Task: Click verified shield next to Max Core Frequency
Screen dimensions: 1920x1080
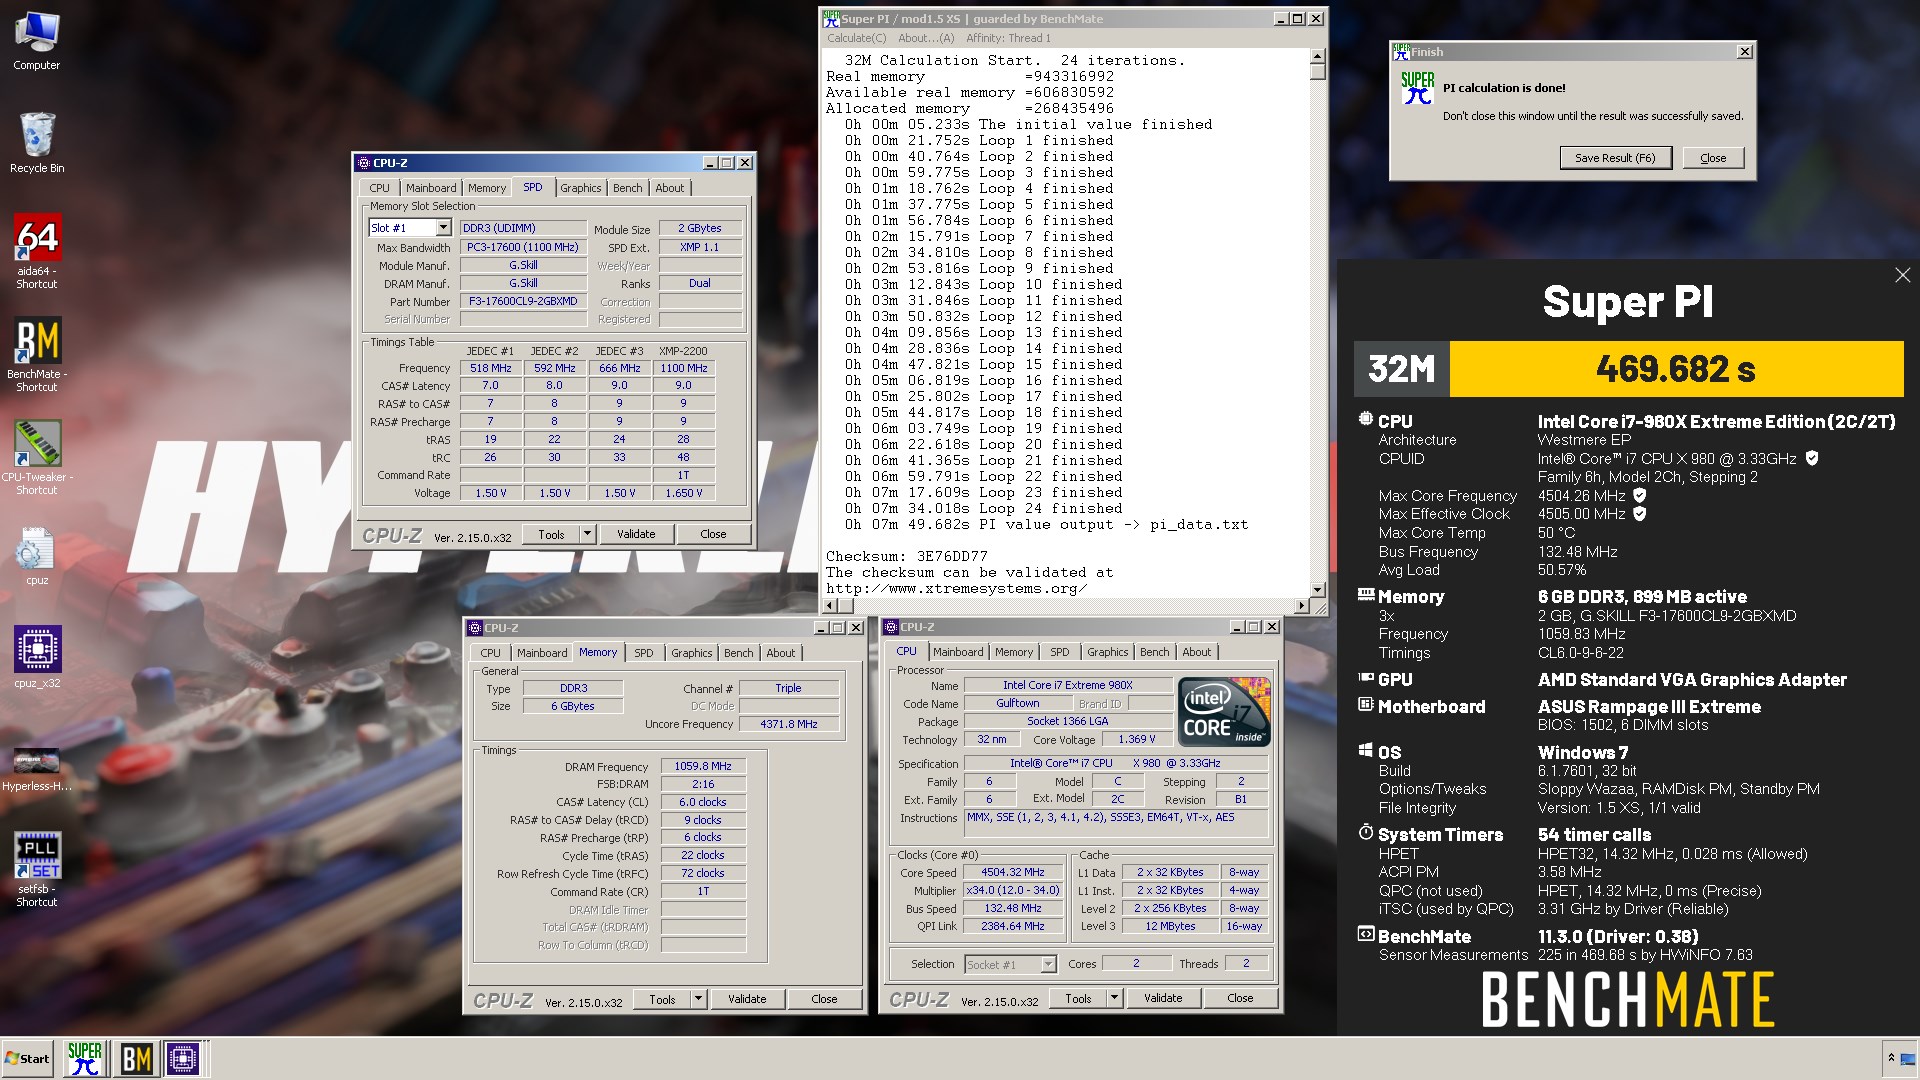Action: [1640, 495]
